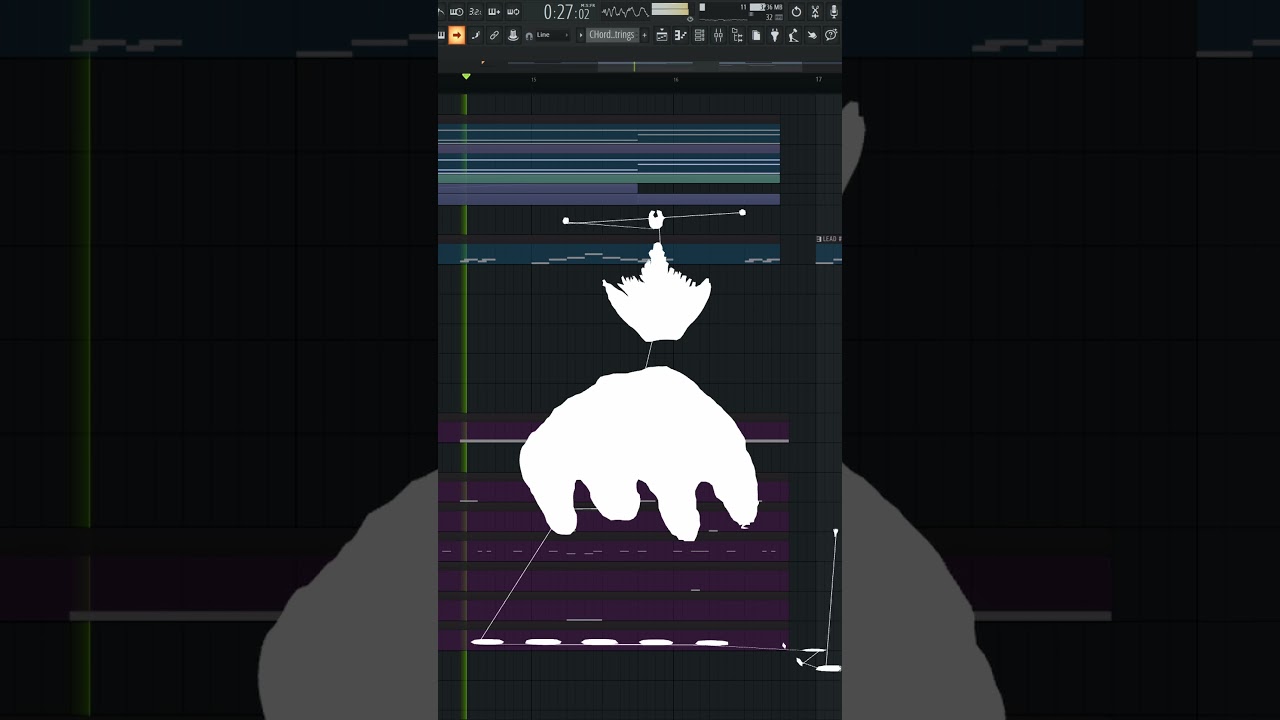Open the undo history icon
This screenshot has height=720, width=1280.
pos(796,12)
